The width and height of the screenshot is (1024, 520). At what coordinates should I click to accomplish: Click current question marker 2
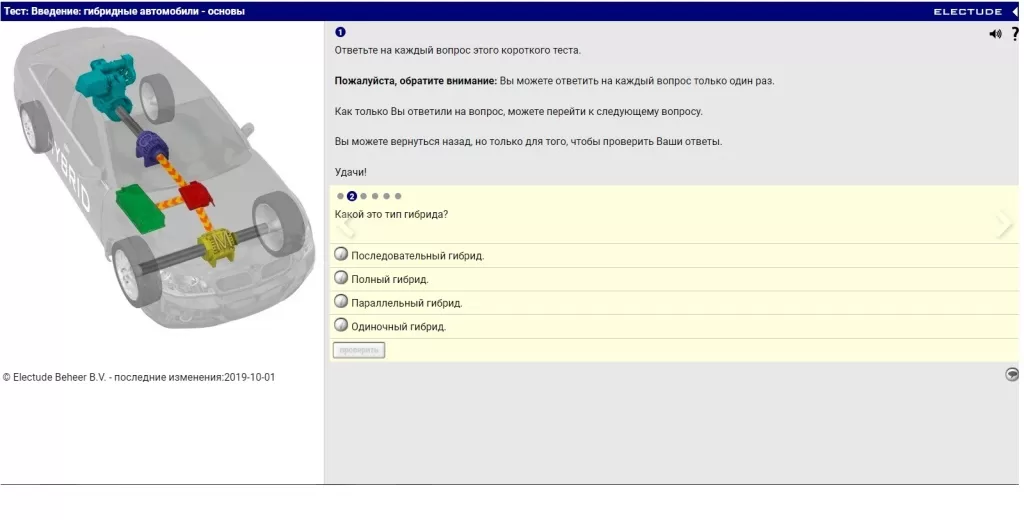(352, 196)
